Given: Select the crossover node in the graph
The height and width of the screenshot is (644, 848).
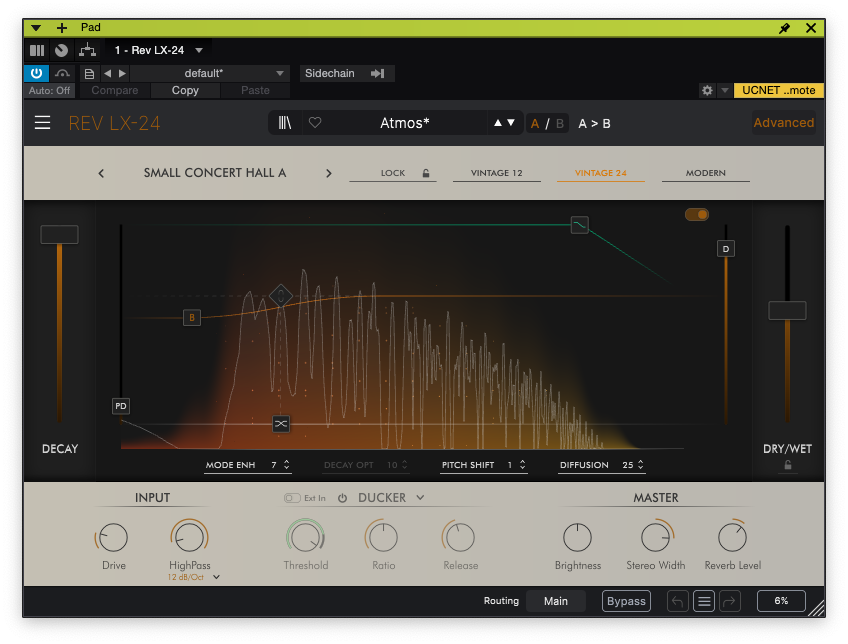Looking at the screenshot, I should [281, 423].
